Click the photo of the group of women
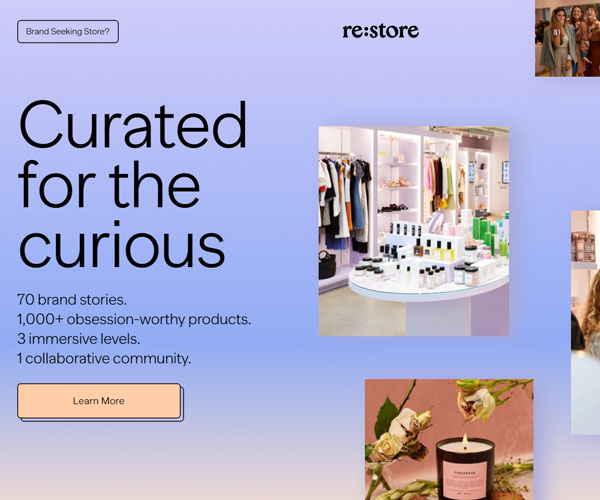 [x=567, y=38]
